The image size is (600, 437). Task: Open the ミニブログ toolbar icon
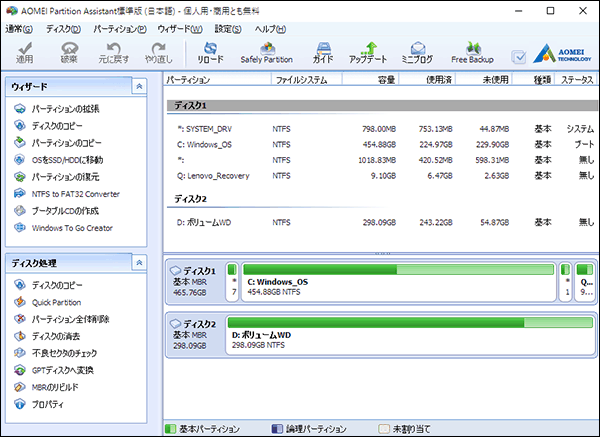click(417, 52)
